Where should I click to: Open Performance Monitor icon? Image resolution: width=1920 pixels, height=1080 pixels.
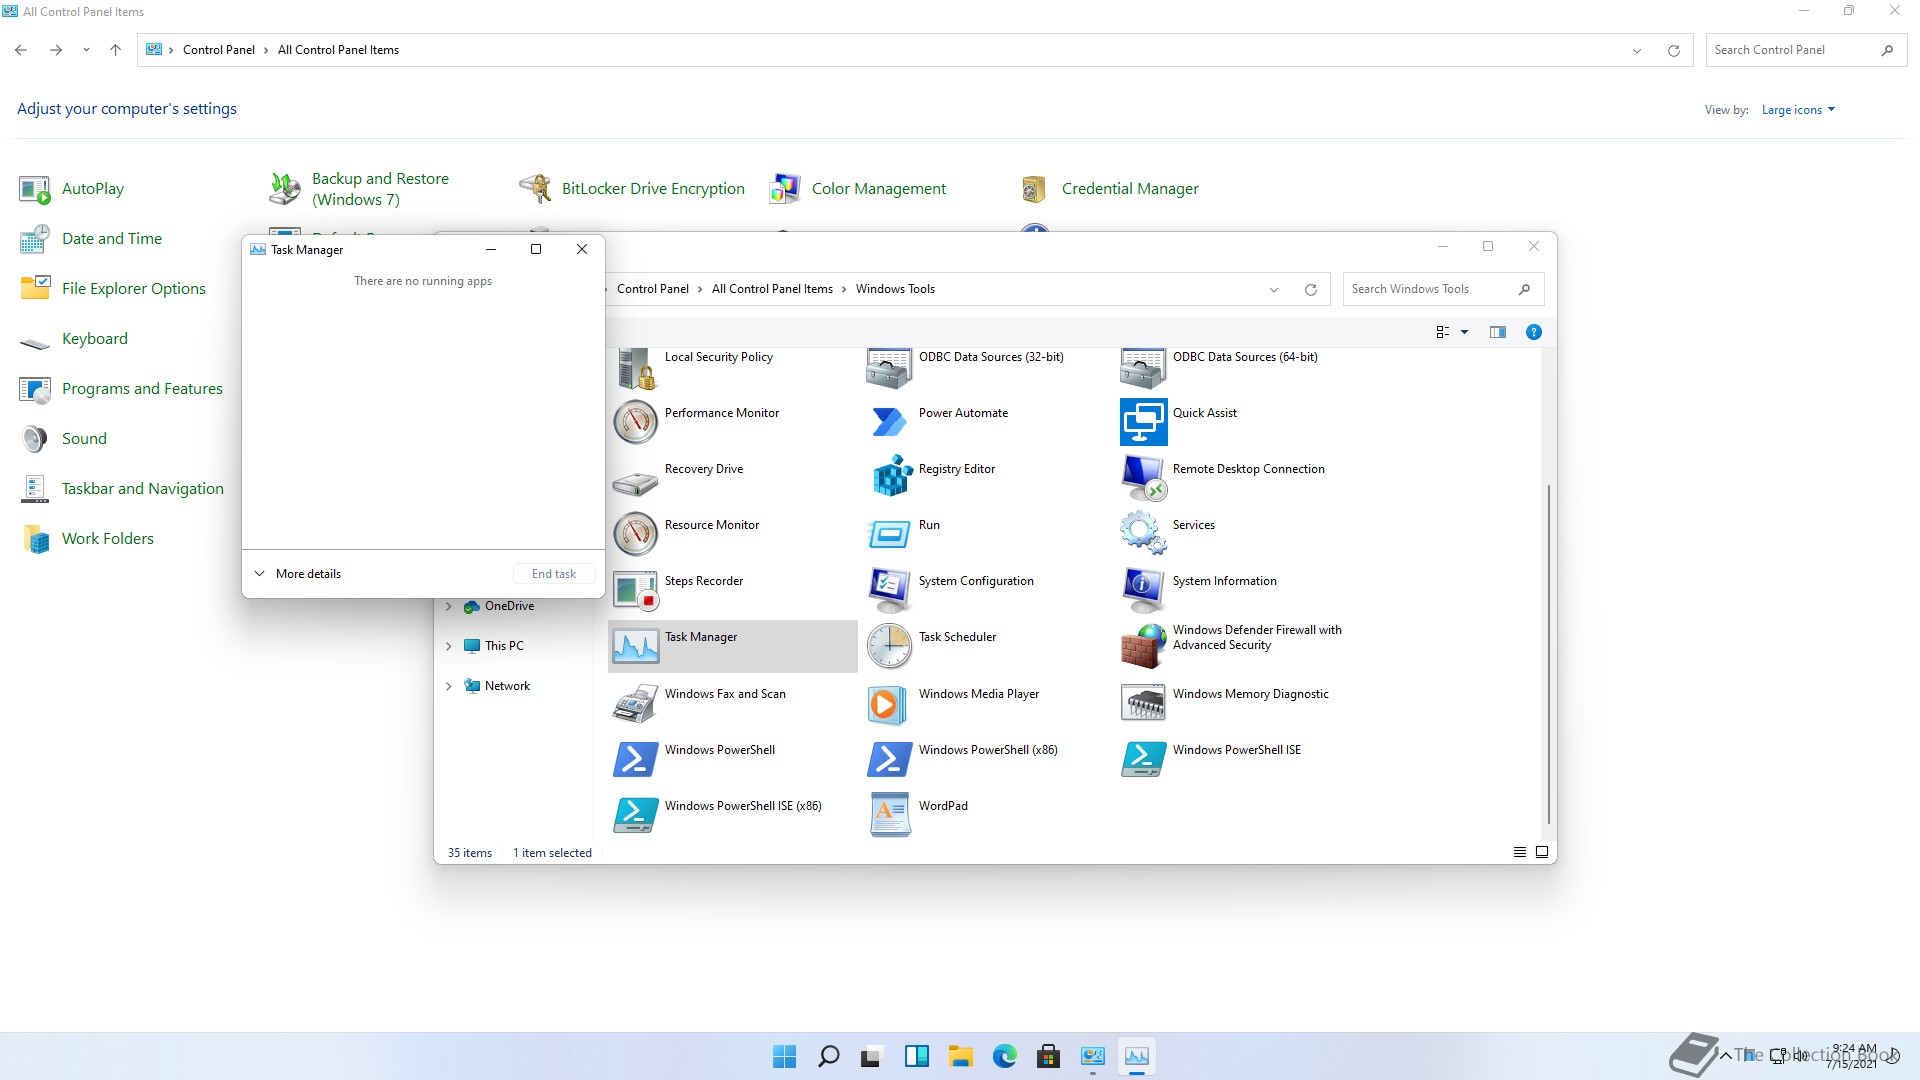point(636,422)
